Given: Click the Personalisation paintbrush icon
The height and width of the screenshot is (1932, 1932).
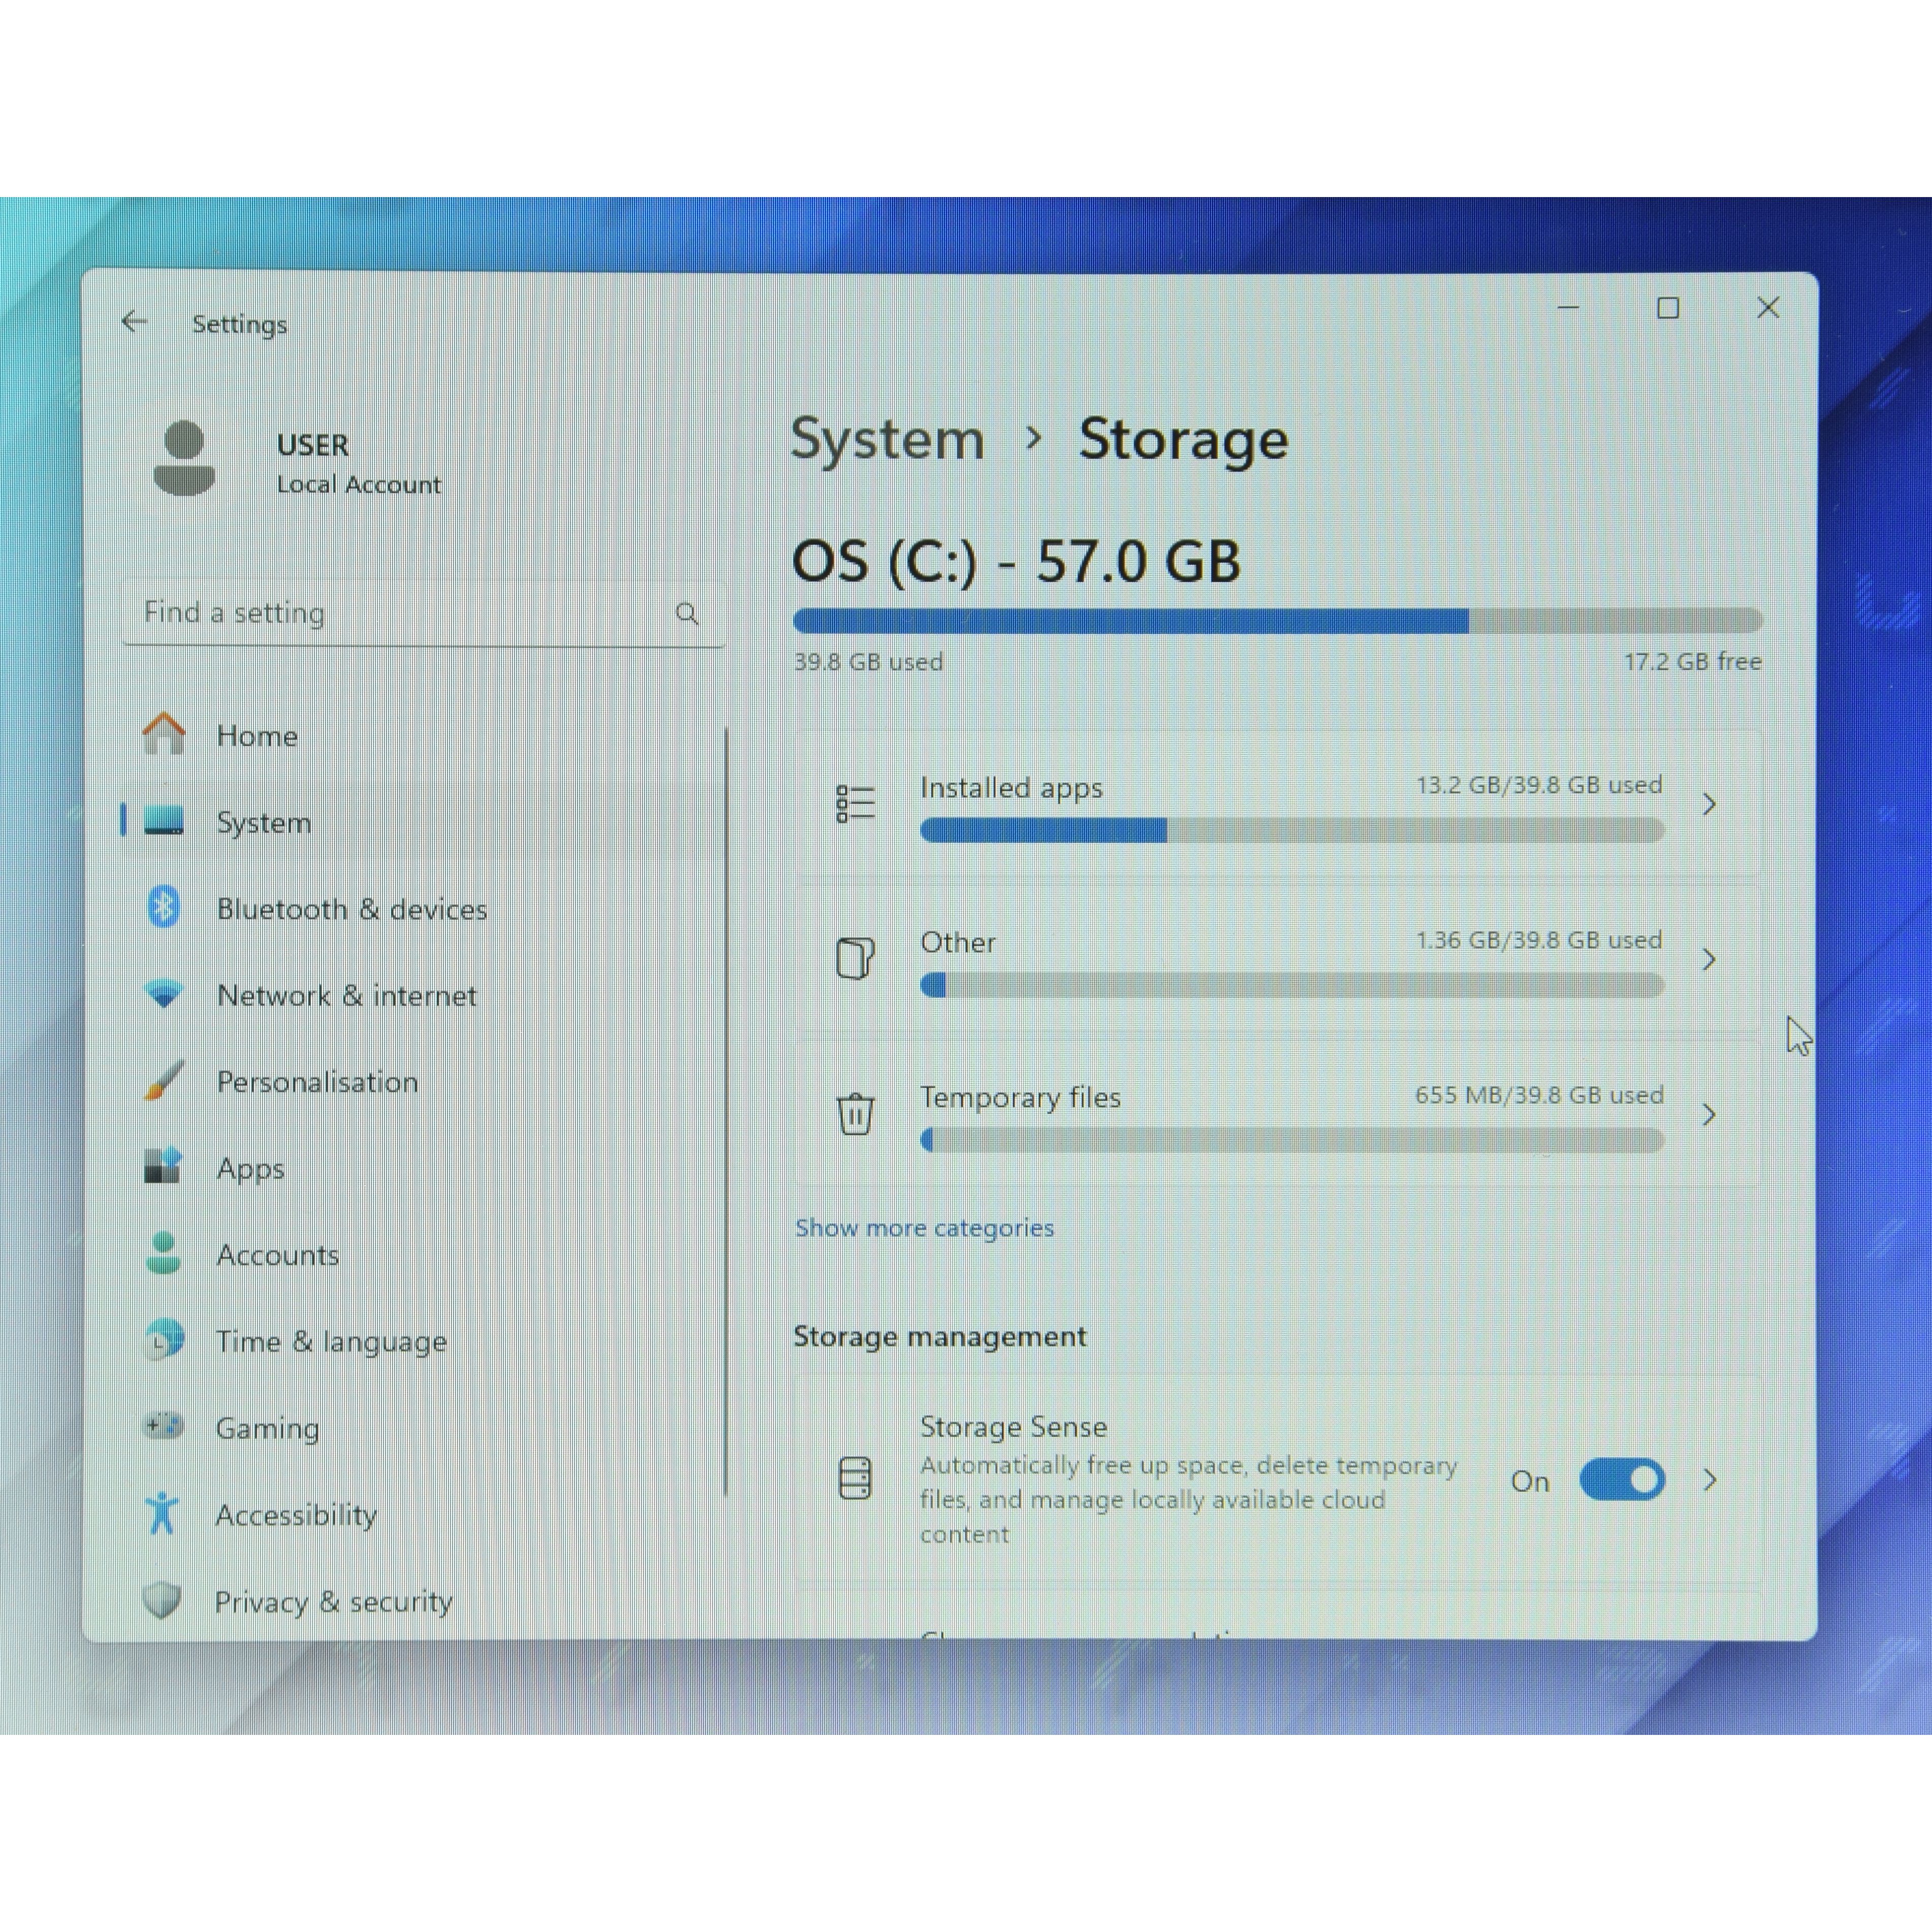Looking at the screenshot, I should [x=164, y=1080].
